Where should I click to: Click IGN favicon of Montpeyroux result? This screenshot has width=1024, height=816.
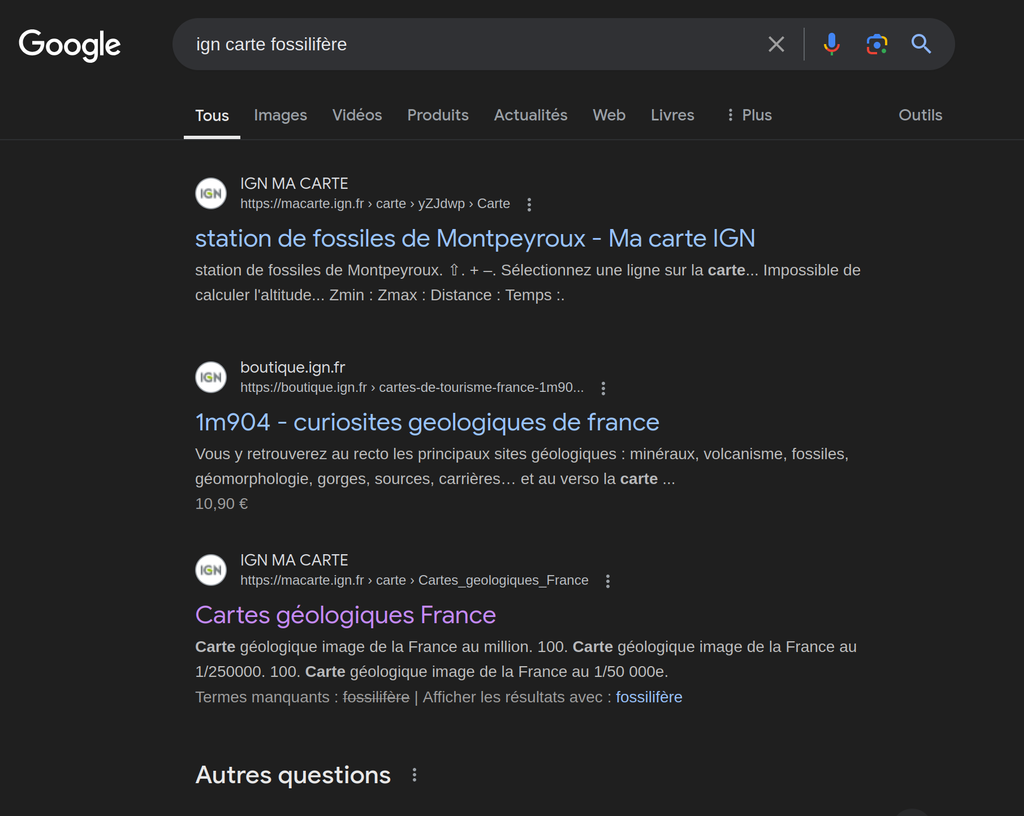click(211, 193)
